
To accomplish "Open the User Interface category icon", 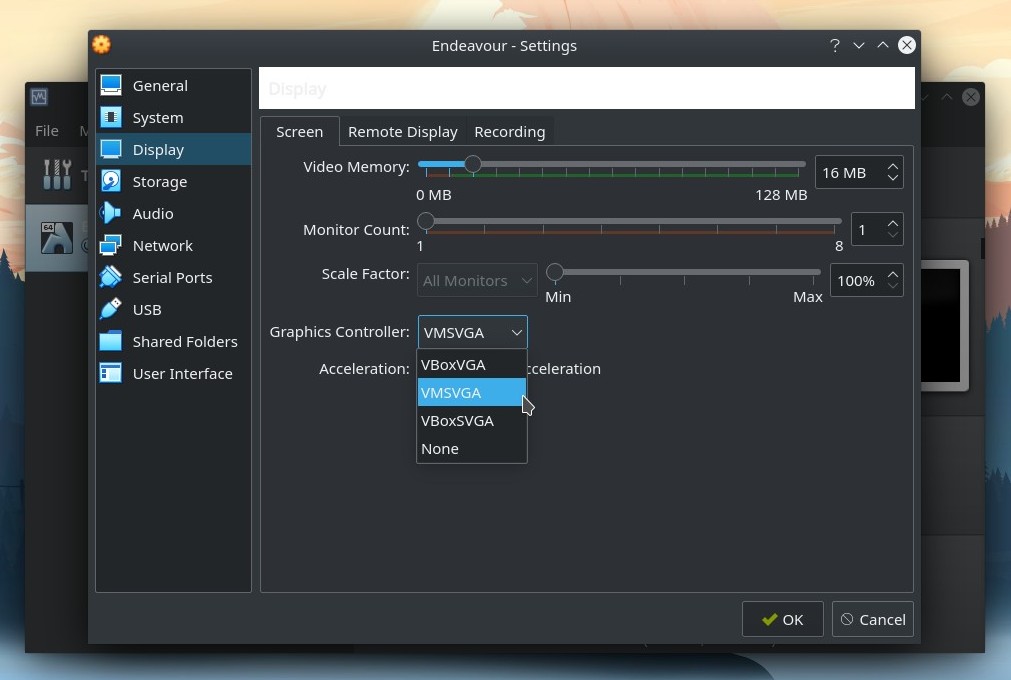I will tap(111, 373).
